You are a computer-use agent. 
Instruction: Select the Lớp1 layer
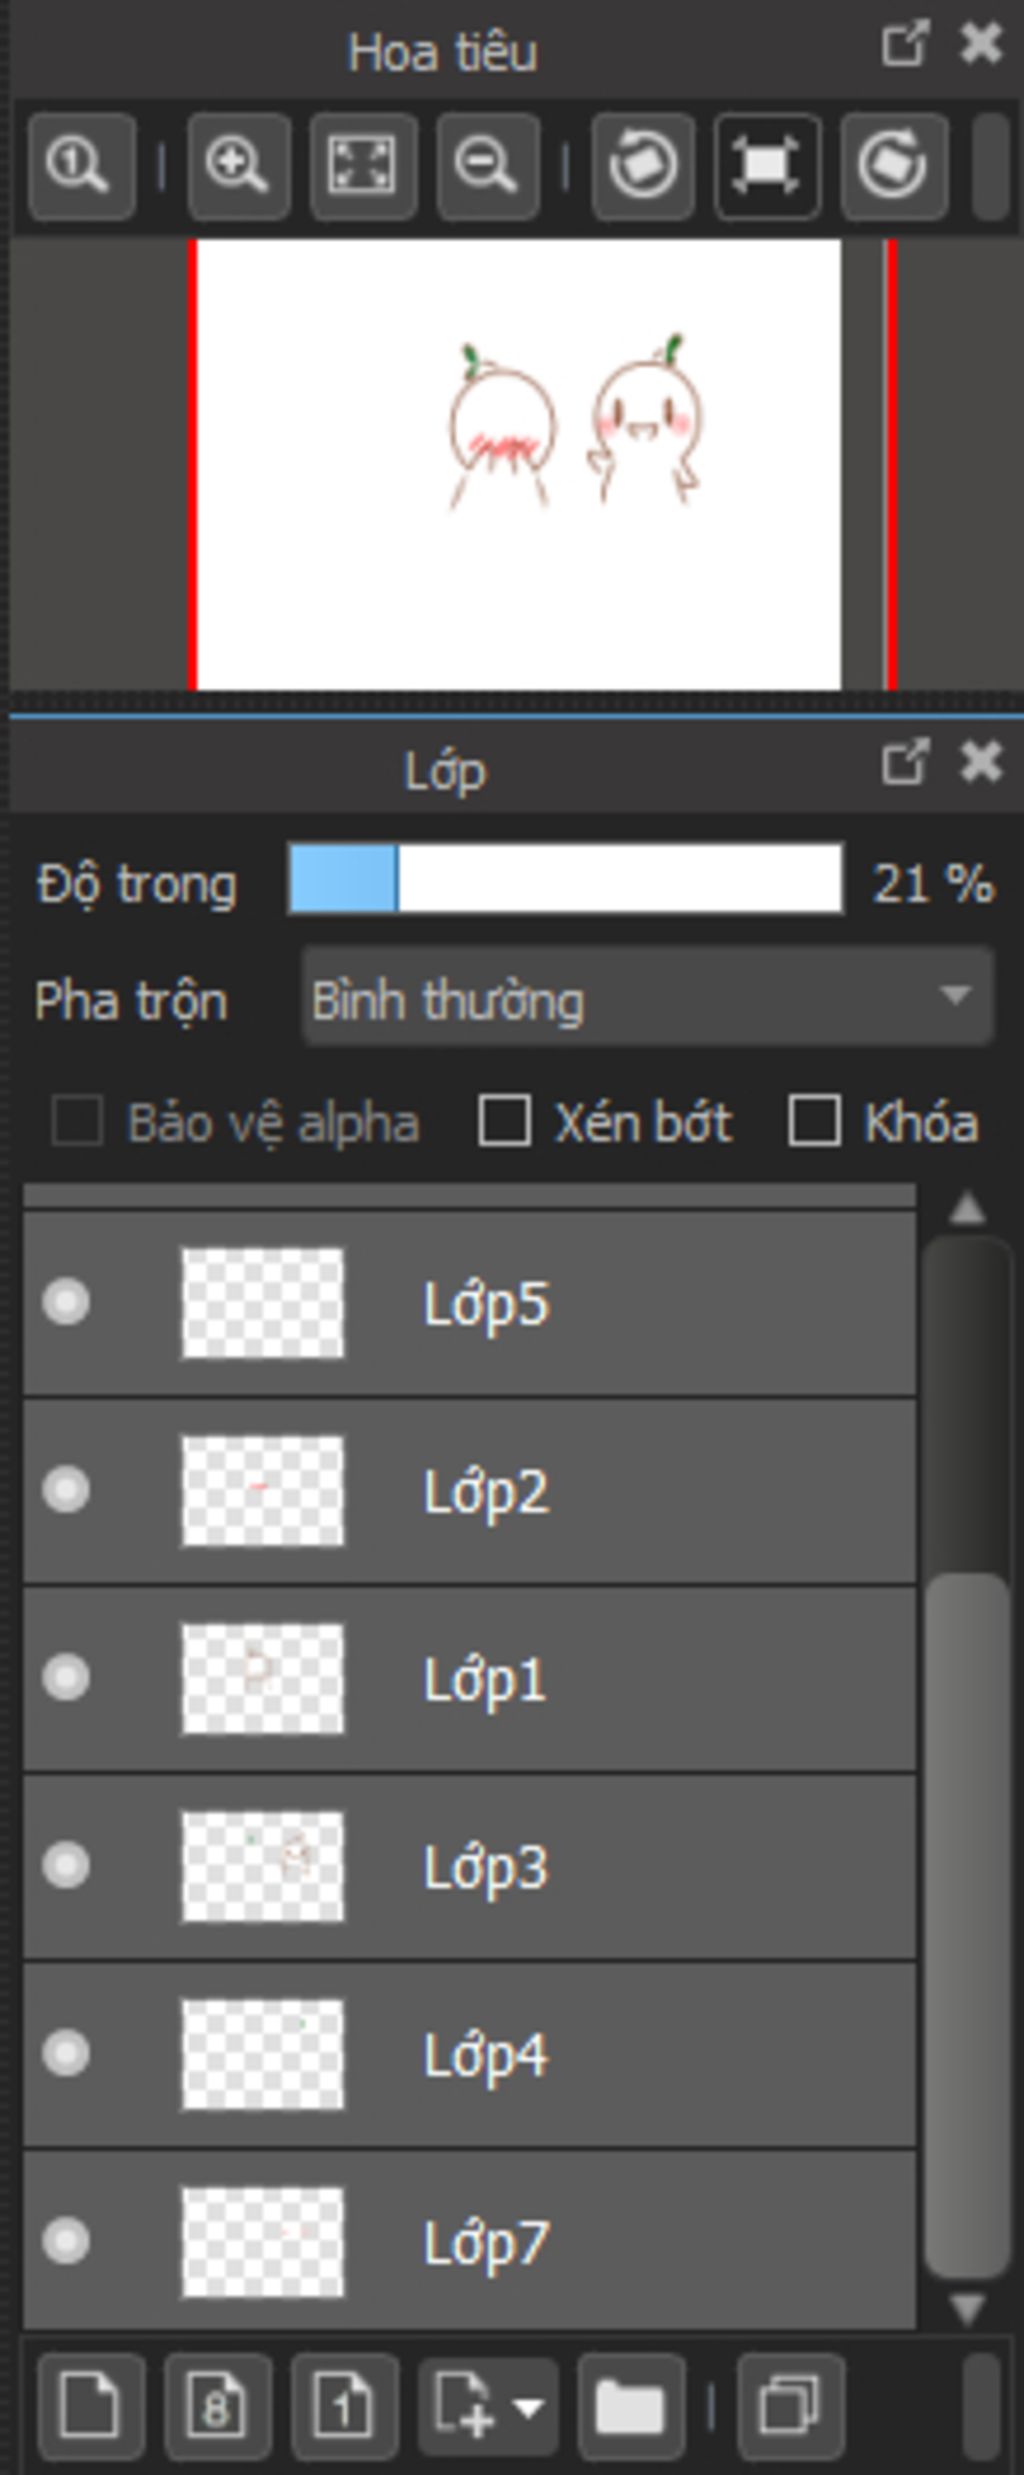(x=470, y=1678)
